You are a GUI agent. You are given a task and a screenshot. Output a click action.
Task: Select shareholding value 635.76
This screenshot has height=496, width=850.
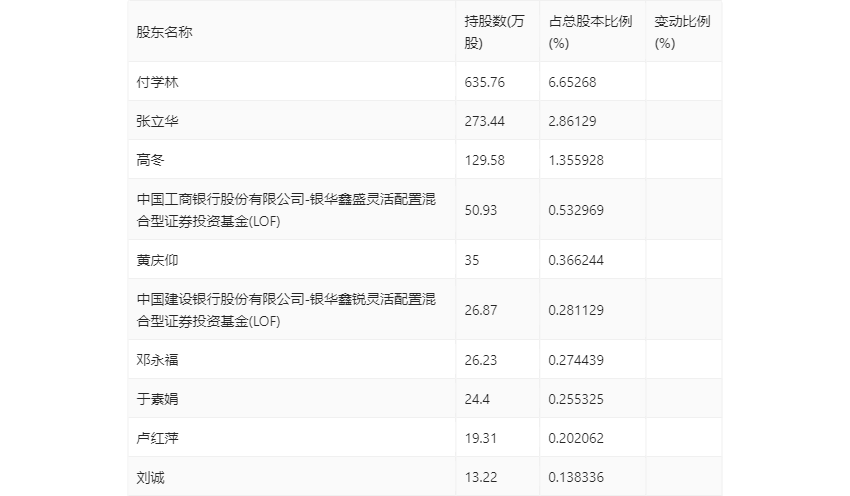485,82
